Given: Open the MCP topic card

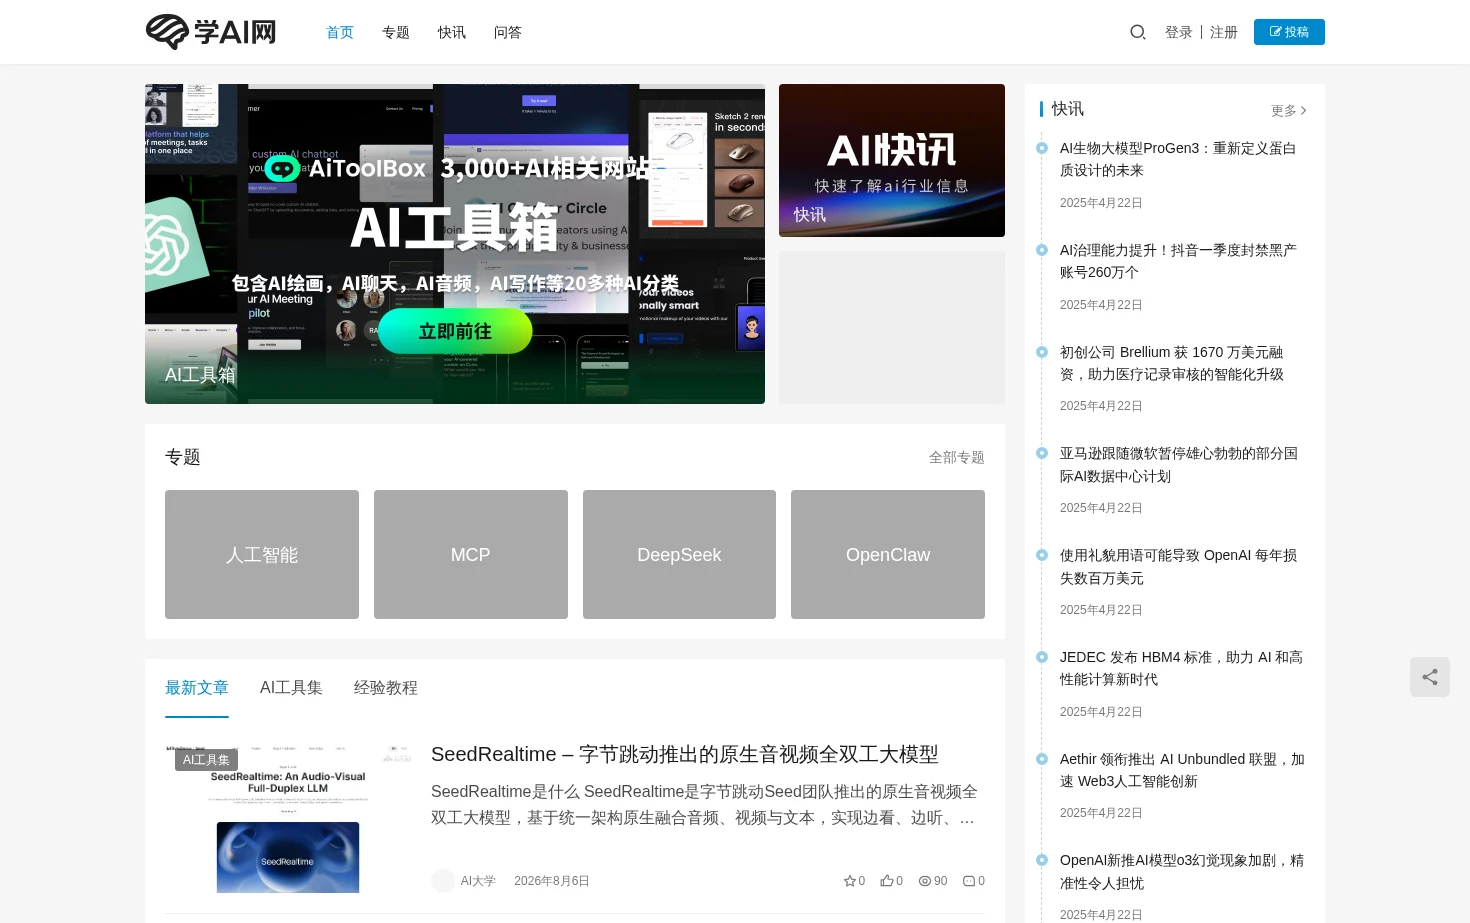Looking at the screenshot, I should pos(471,554).
